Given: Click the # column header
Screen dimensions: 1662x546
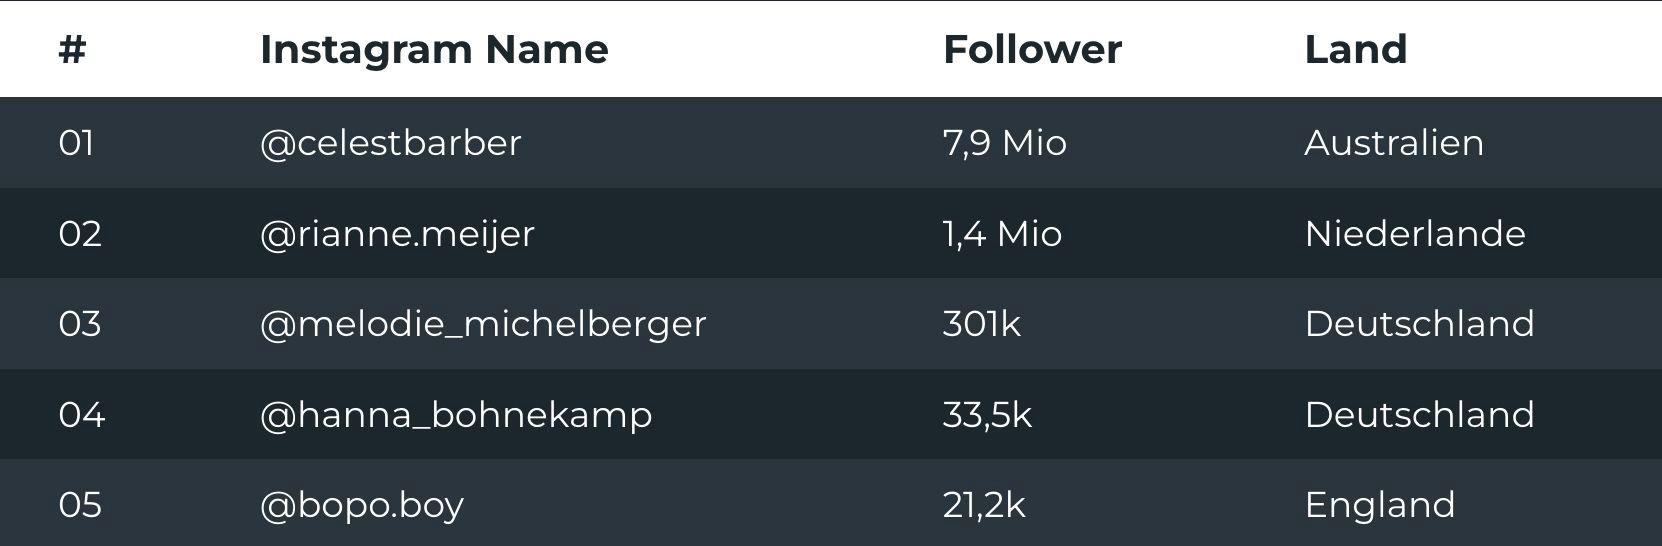Looking at the screenshot, I should point(72,49).
